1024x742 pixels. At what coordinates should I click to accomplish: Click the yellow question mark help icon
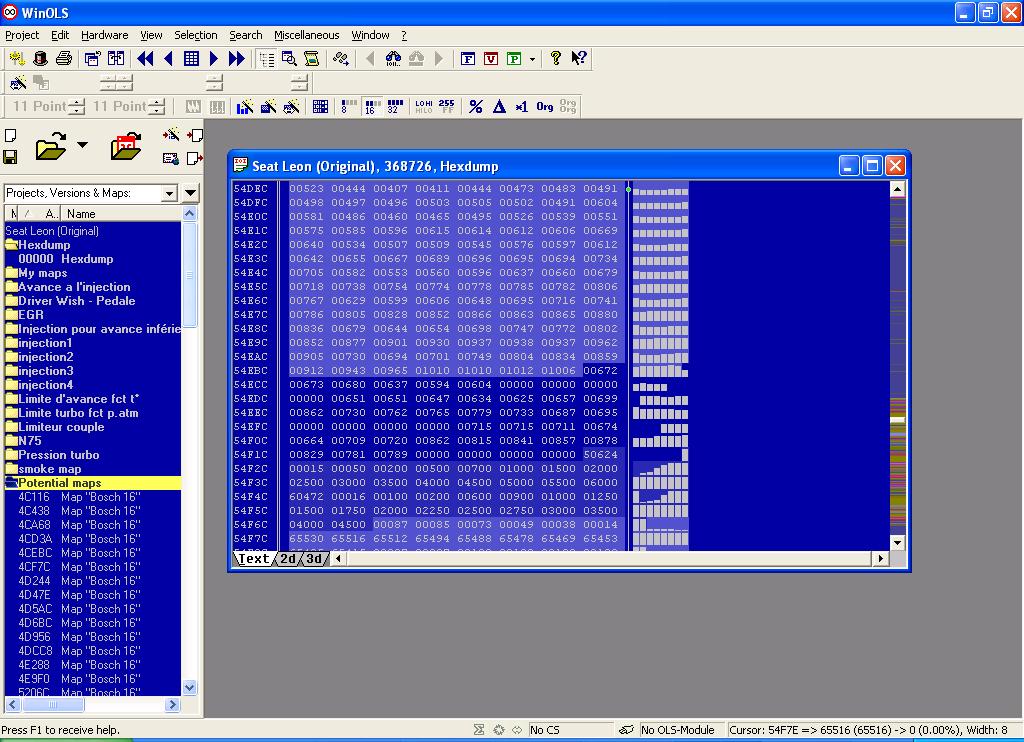556,59
